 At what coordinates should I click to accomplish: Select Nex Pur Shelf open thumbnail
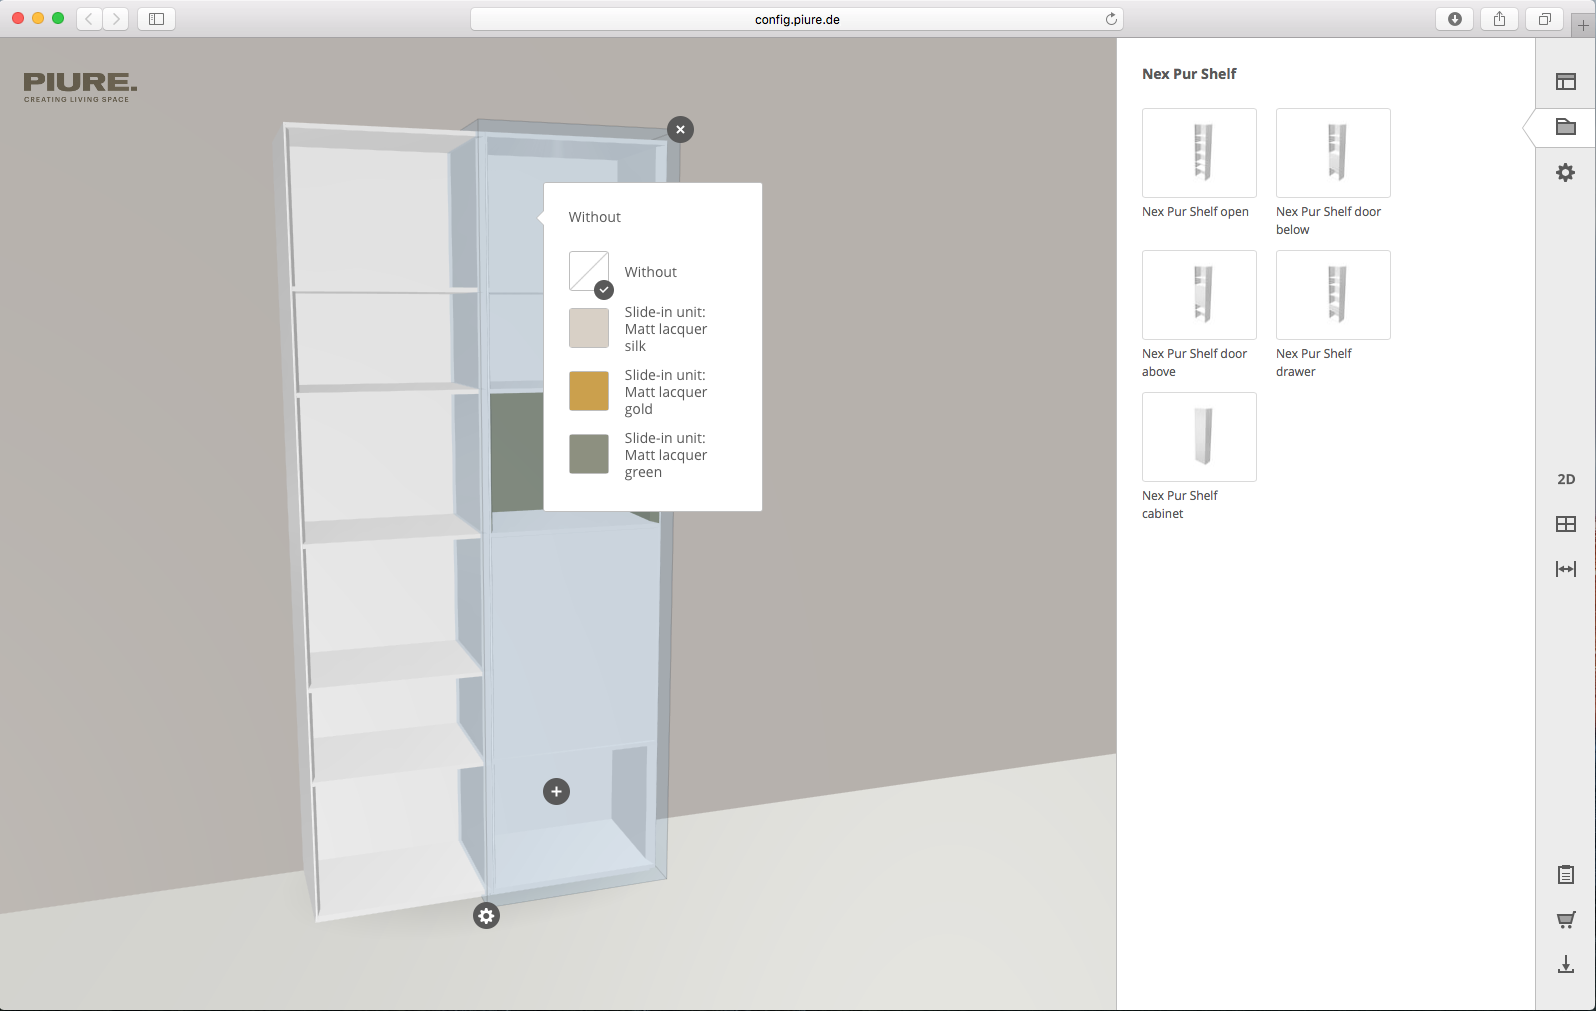[x=1199, y=153]
